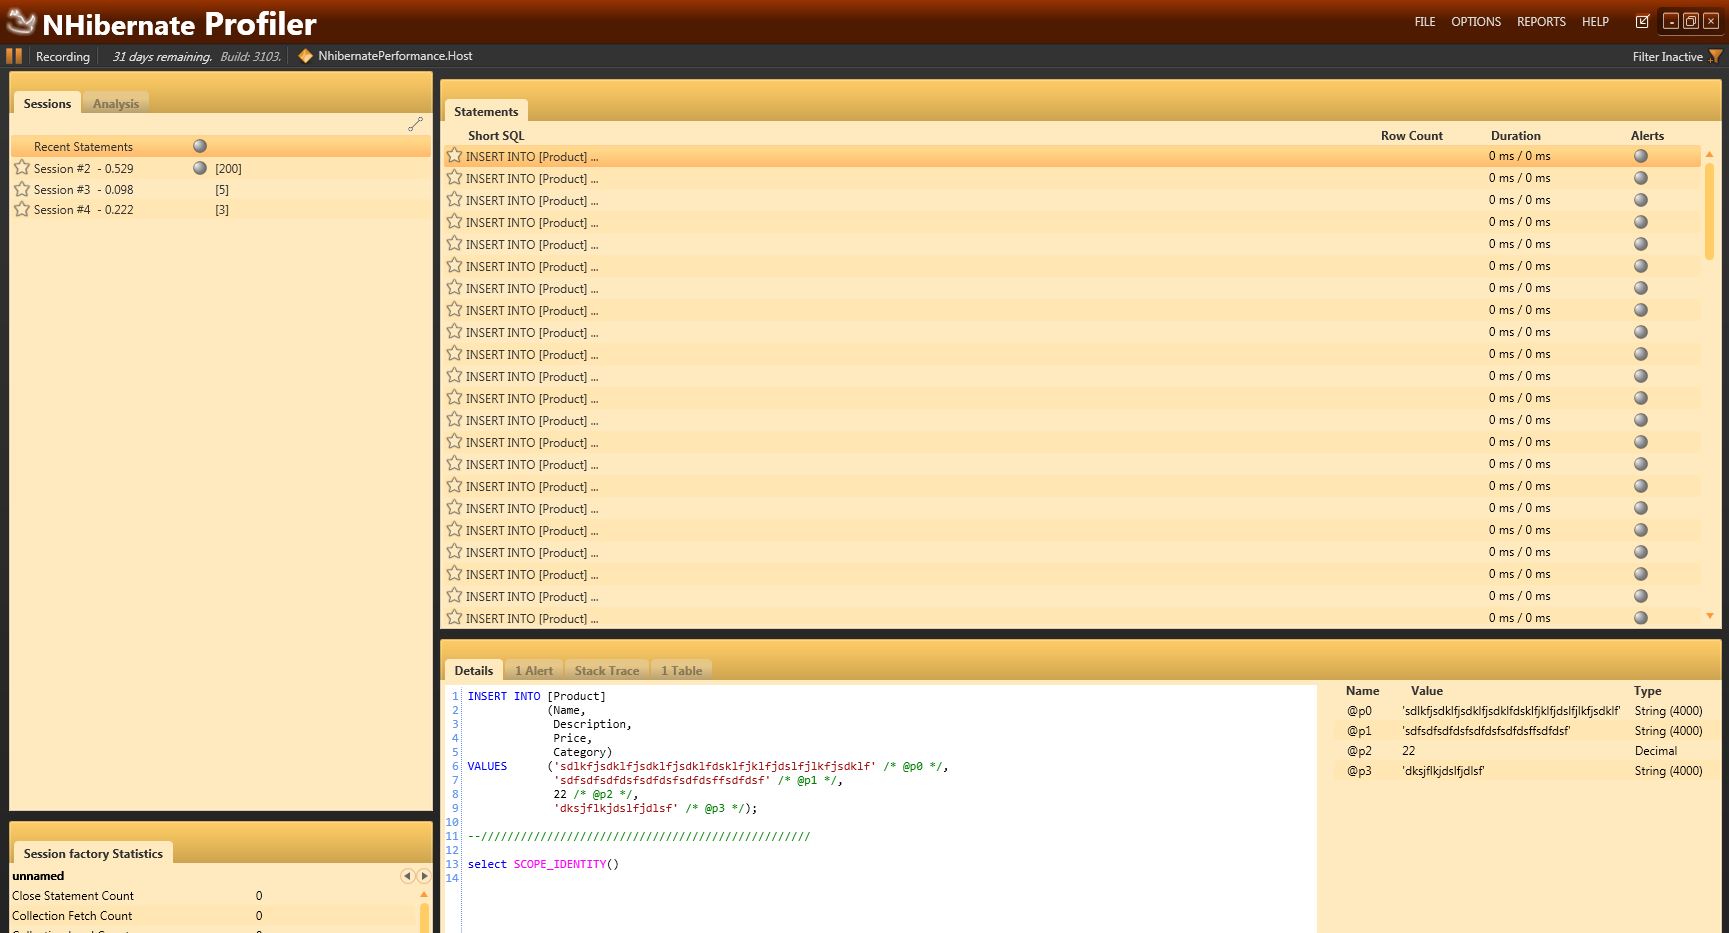Click the 31 days remaining notice
Screen dimensions: 1729x933
coord(162,57)
